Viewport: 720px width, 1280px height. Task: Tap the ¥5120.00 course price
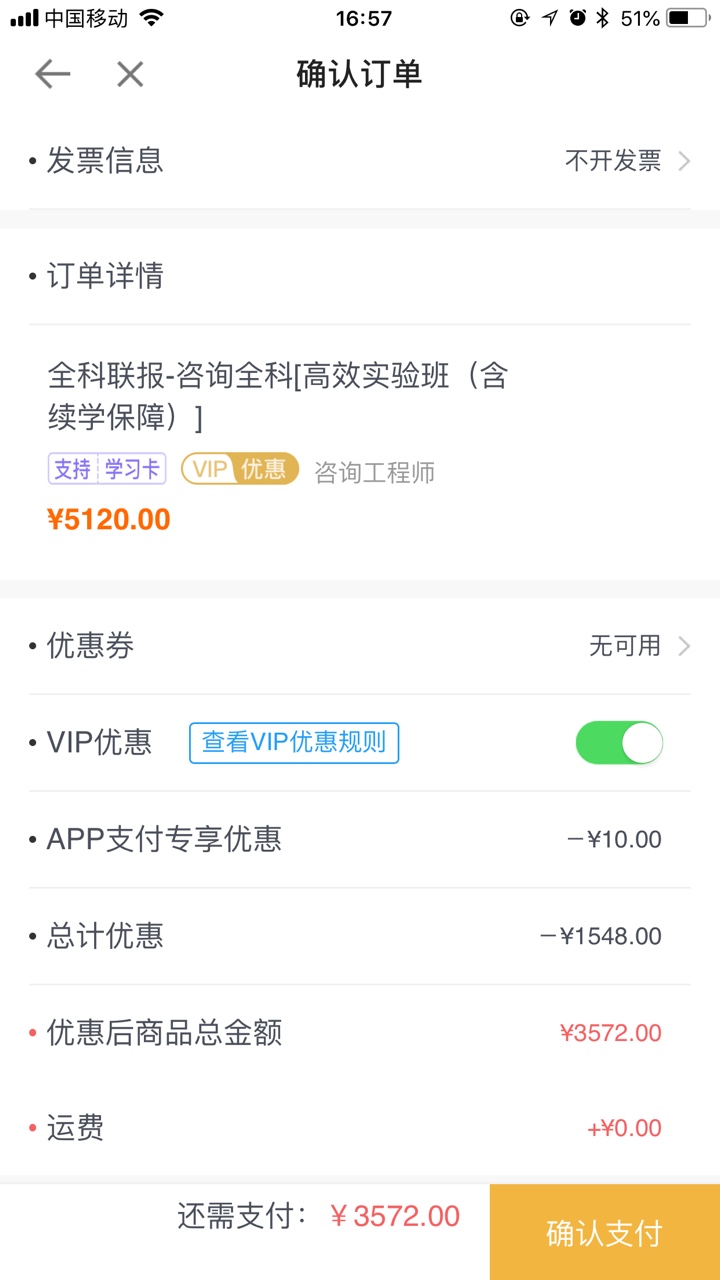point(109,520)
